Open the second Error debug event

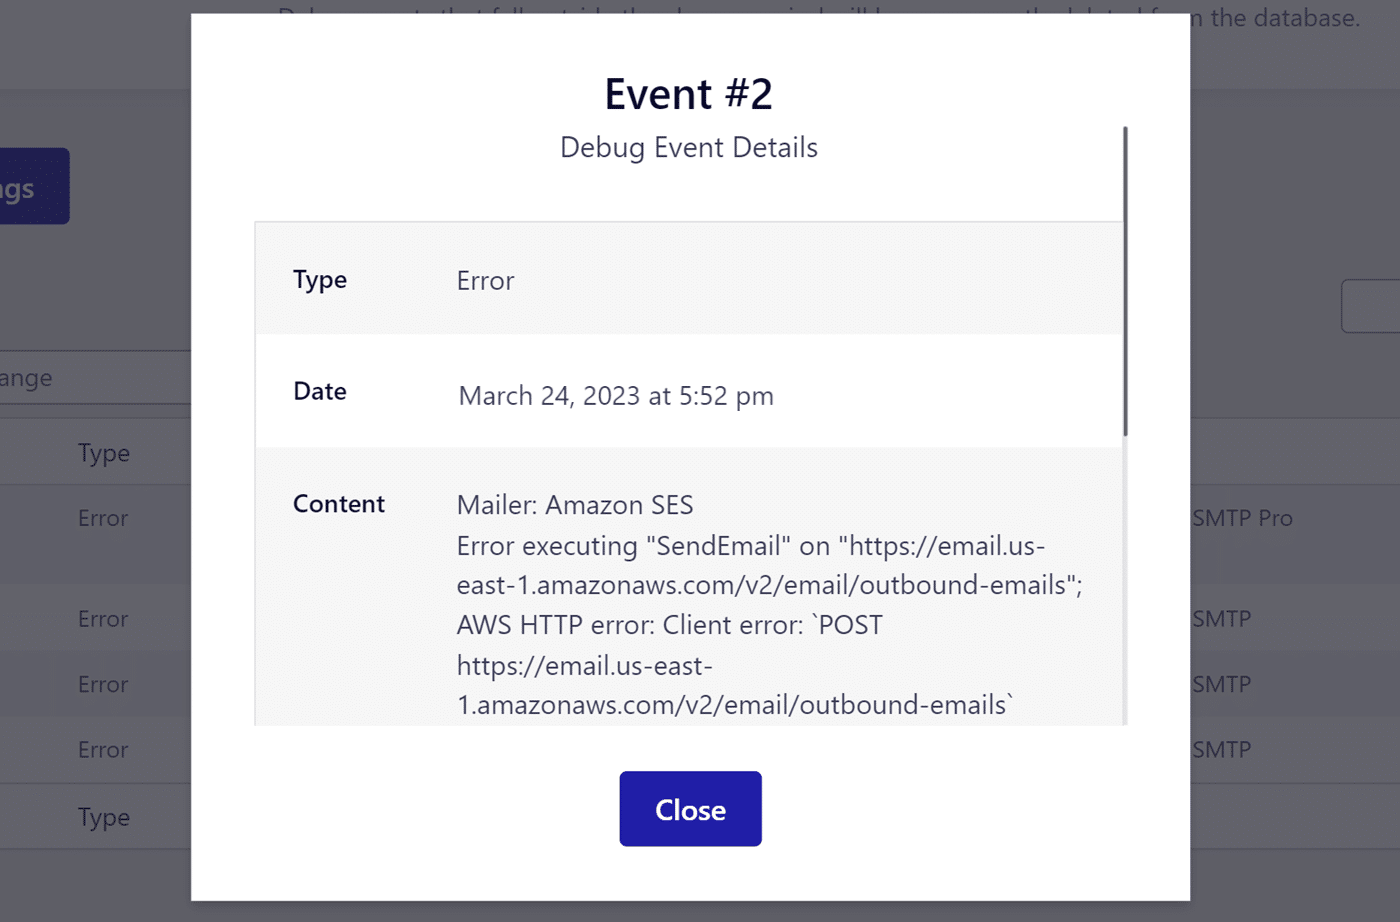coord(102,618)
